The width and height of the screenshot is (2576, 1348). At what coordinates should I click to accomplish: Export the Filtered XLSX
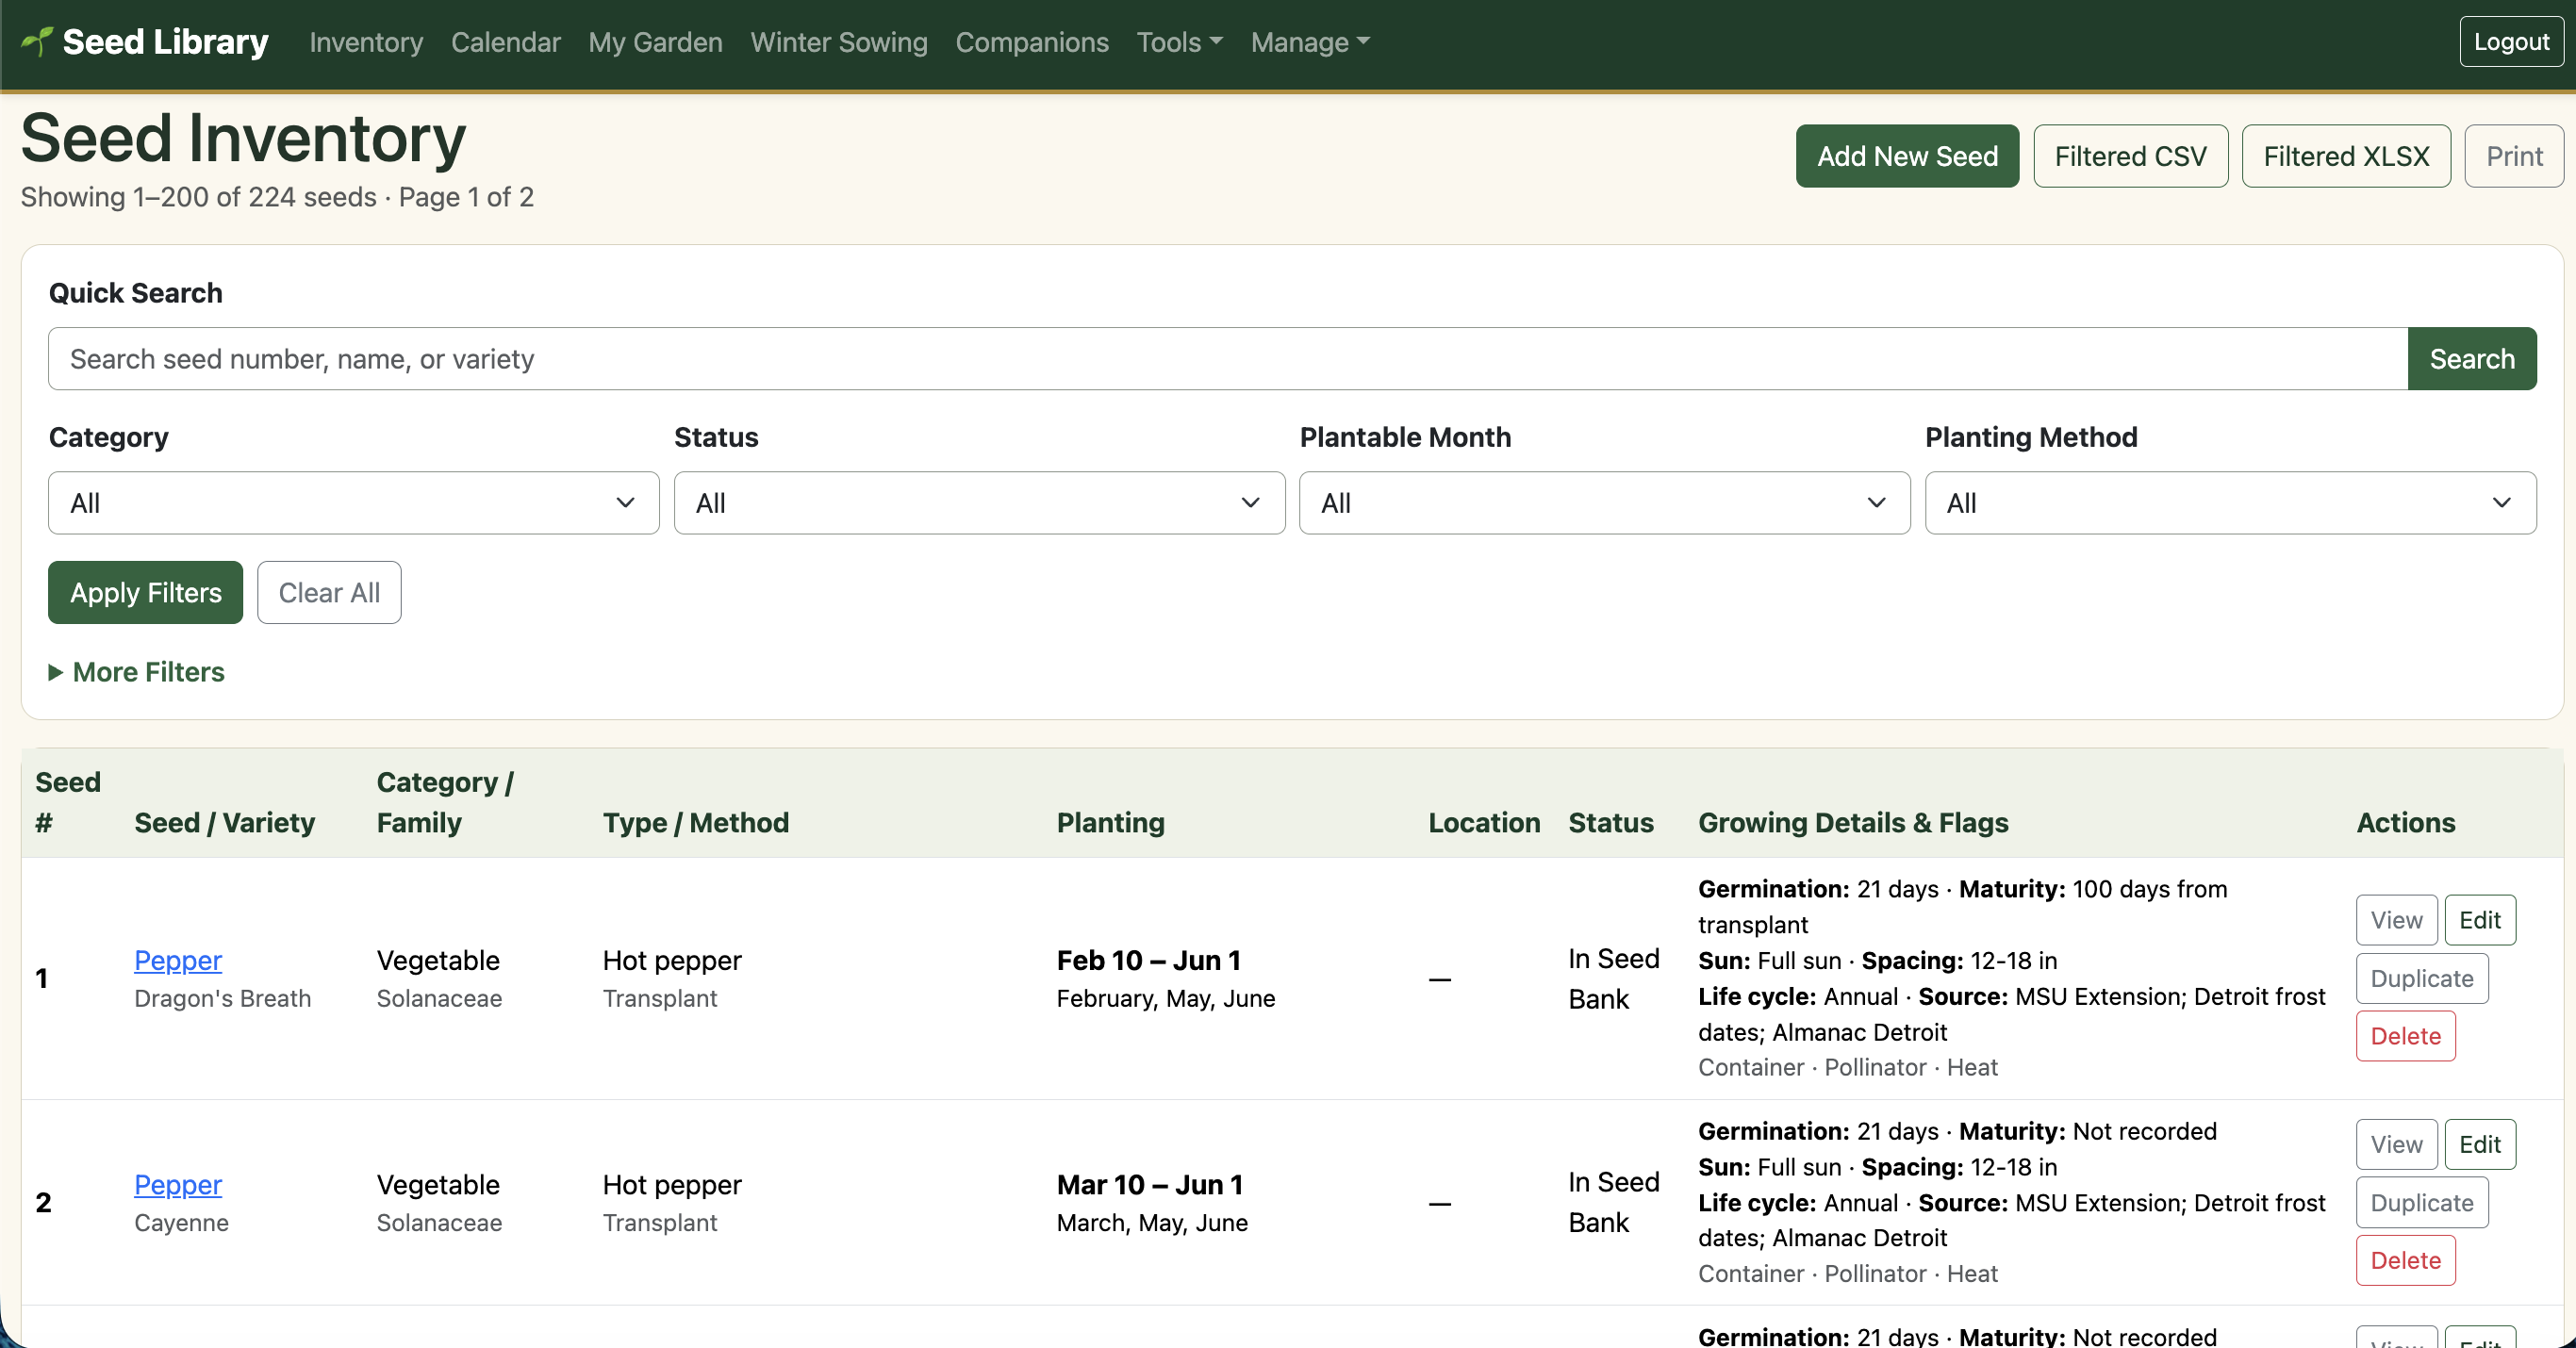tap(2346, 156)
